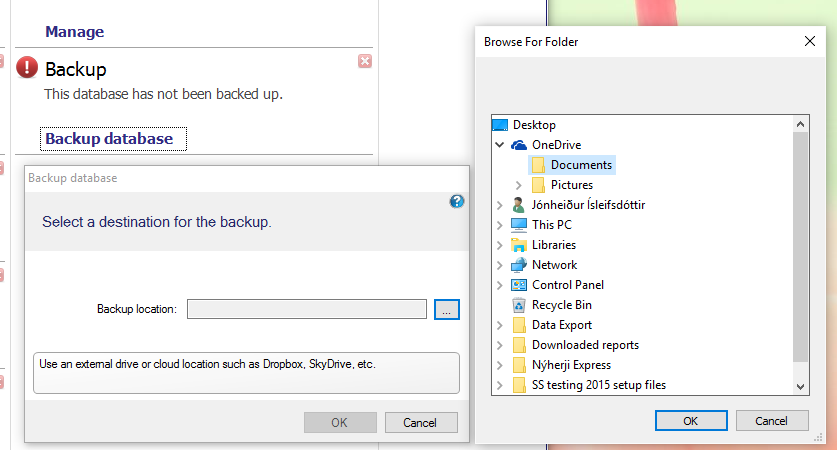The image size is (837, 450).
Task: Expand the Pictures folder node
Action: [x=518, y=185]
